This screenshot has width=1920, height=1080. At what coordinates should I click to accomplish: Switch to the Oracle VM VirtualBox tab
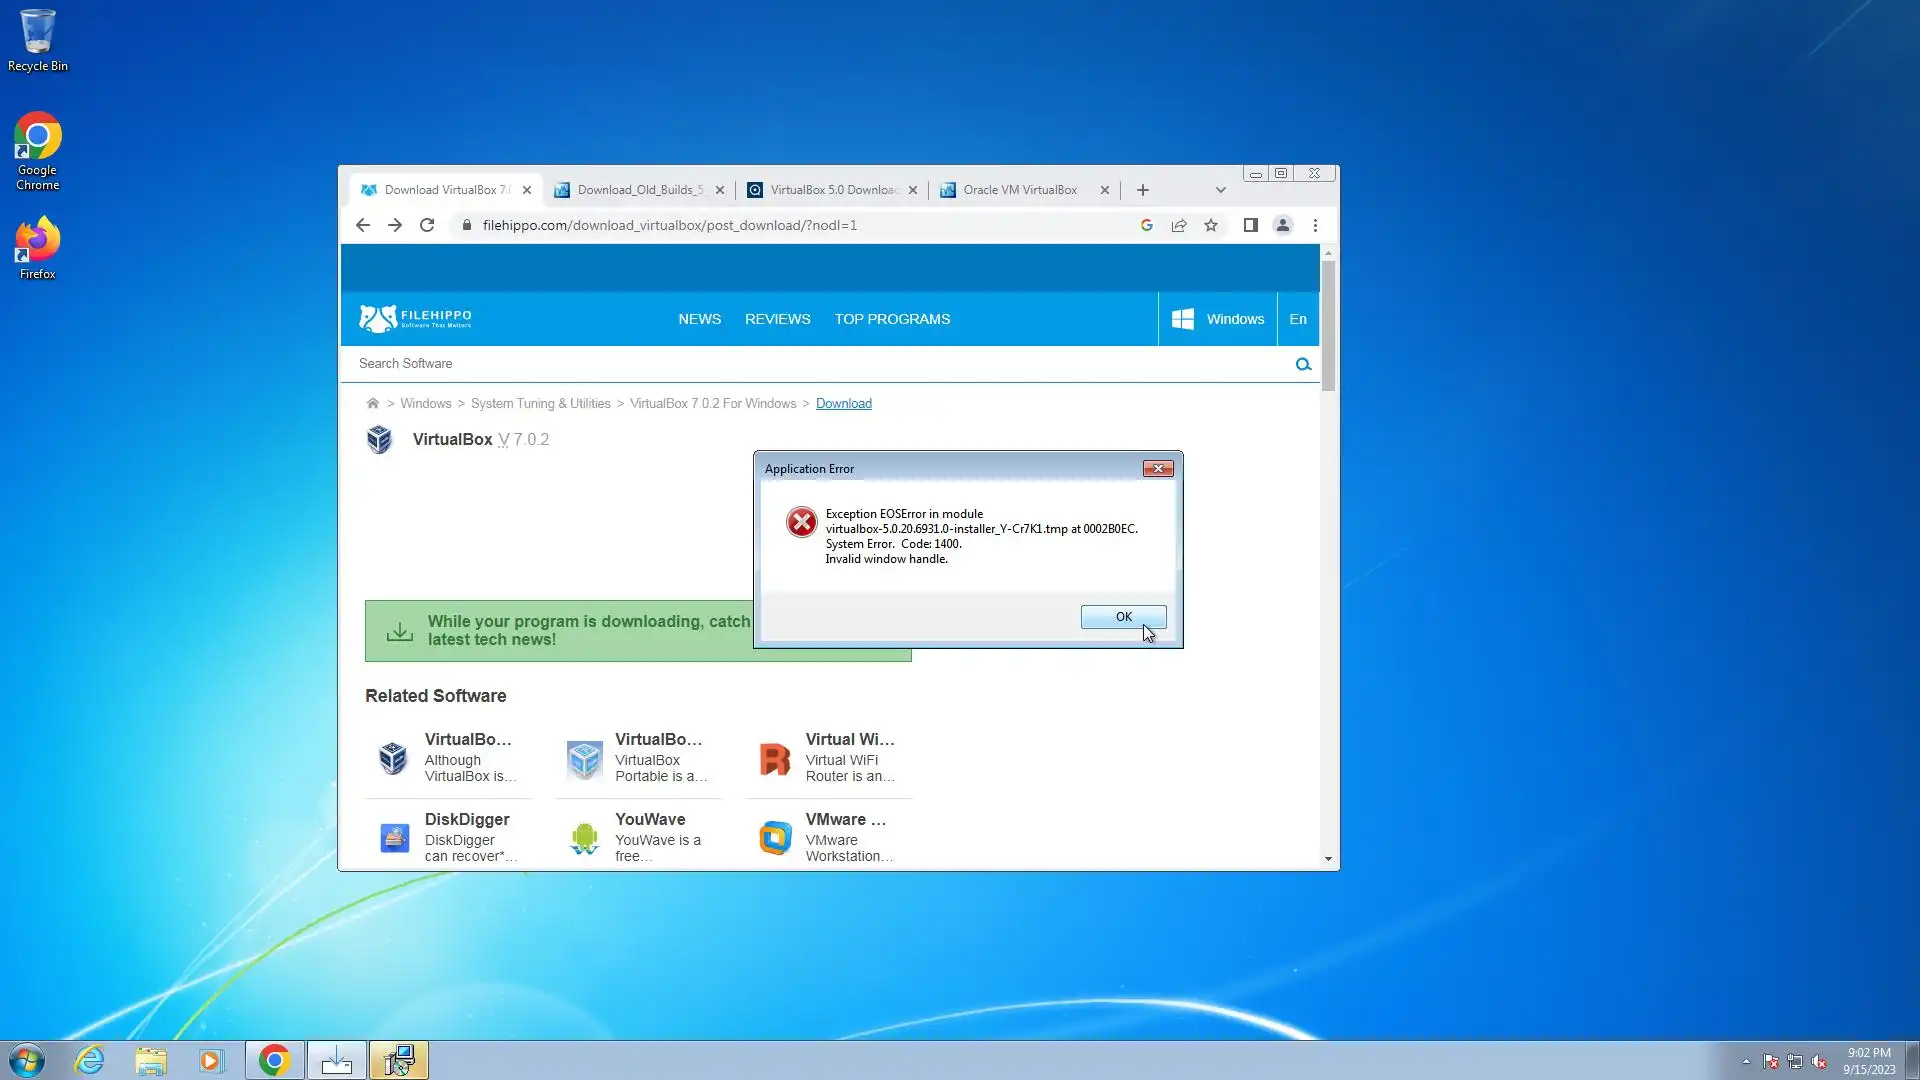point(1019,190)
